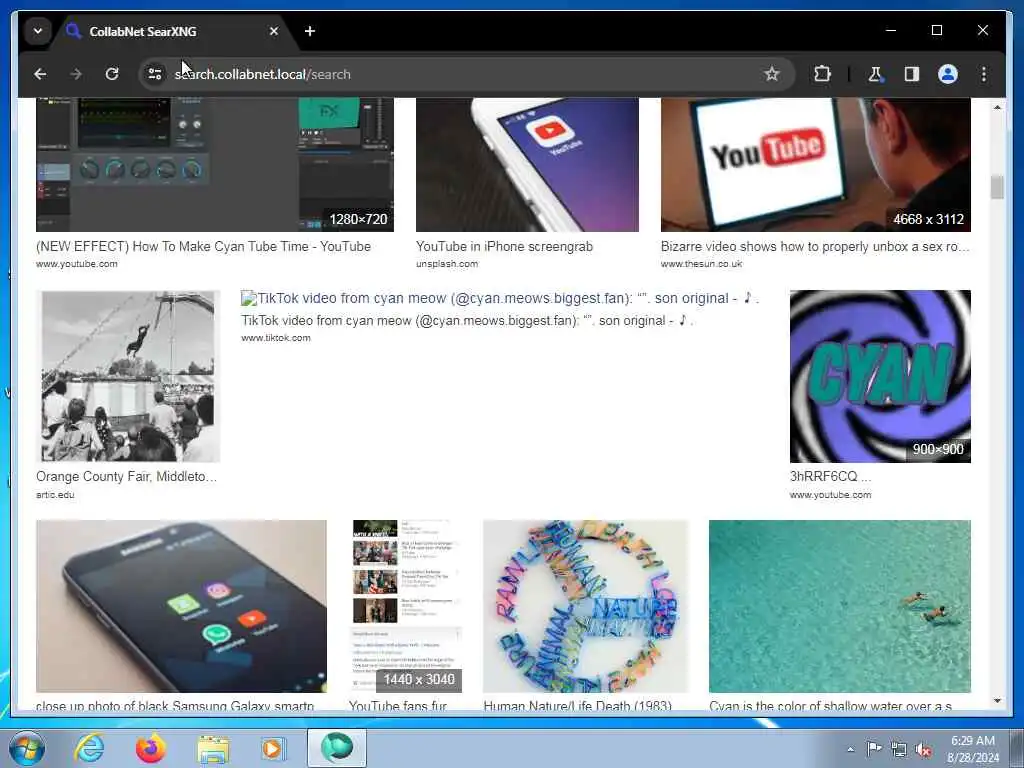Open the CYAN swirl logo thumbnail

[880, 376]
